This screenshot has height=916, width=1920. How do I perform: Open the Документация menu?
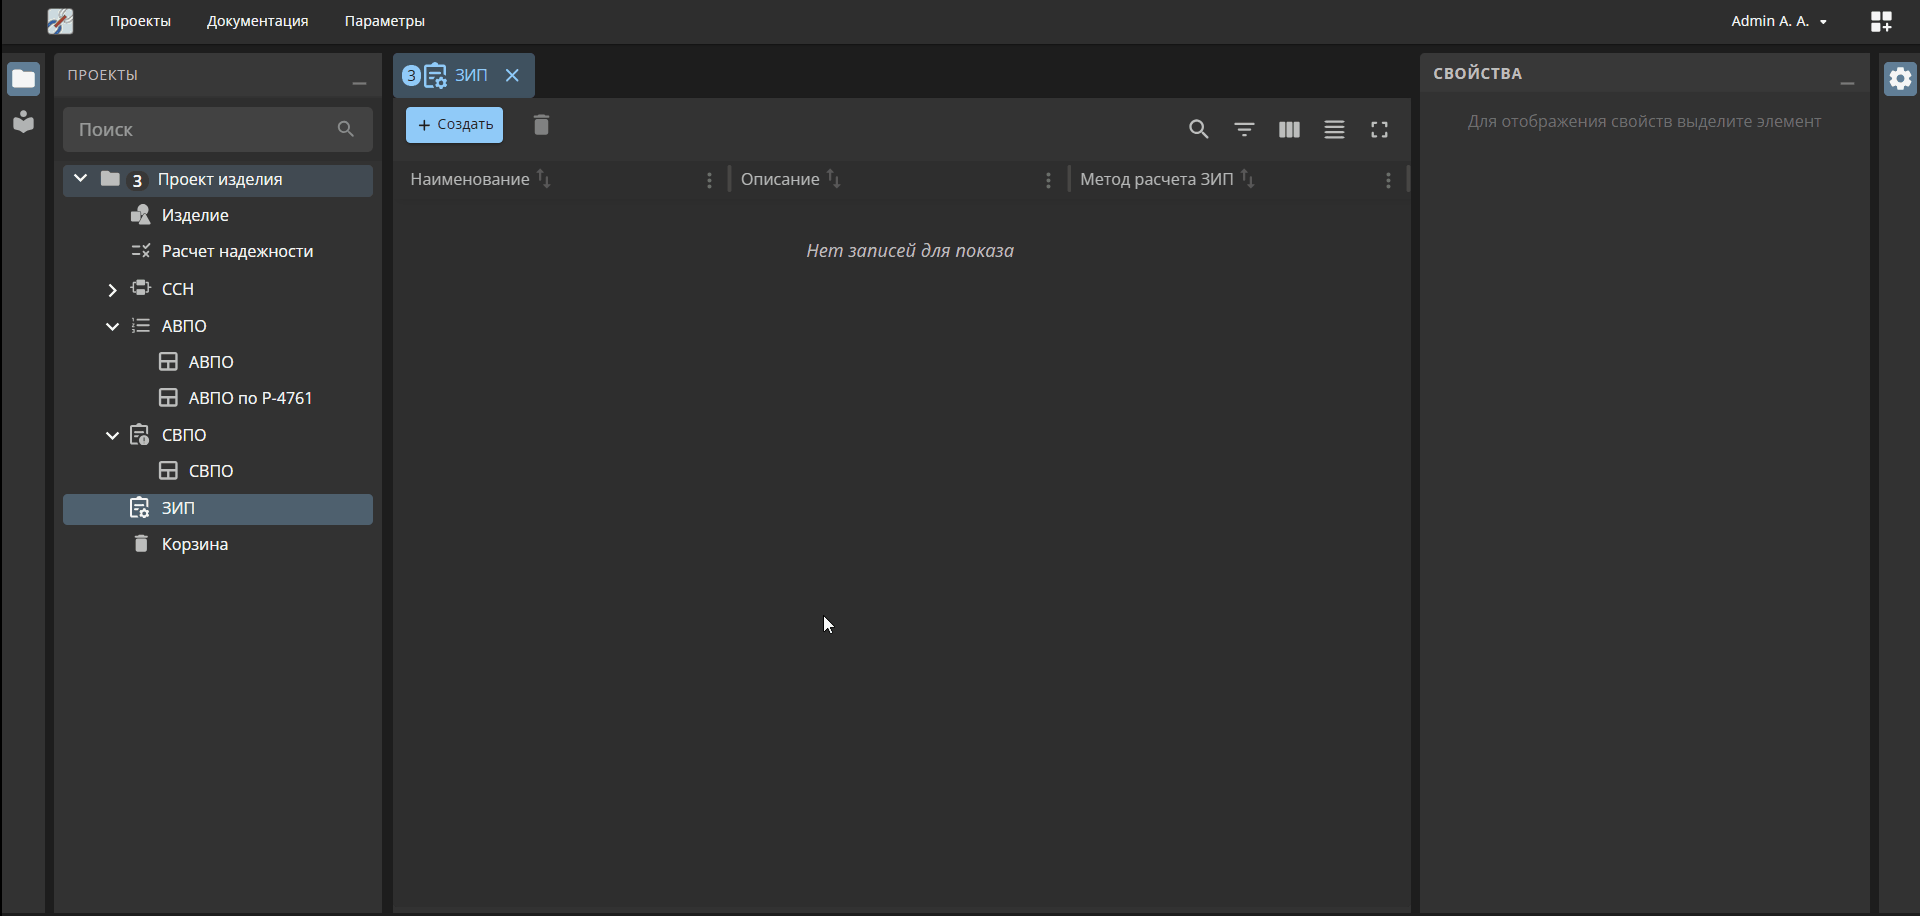(257, 21)
